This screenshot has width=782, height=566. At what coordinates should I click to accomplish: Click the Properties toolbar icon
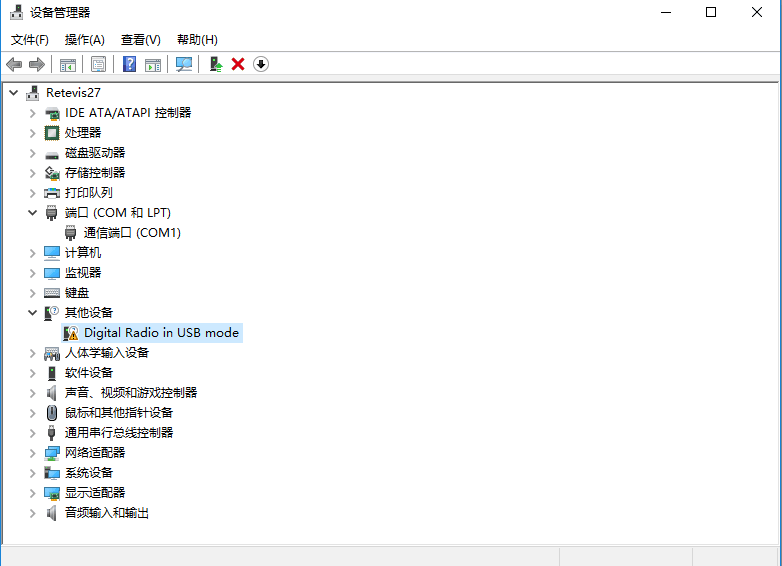pos(98,64)
